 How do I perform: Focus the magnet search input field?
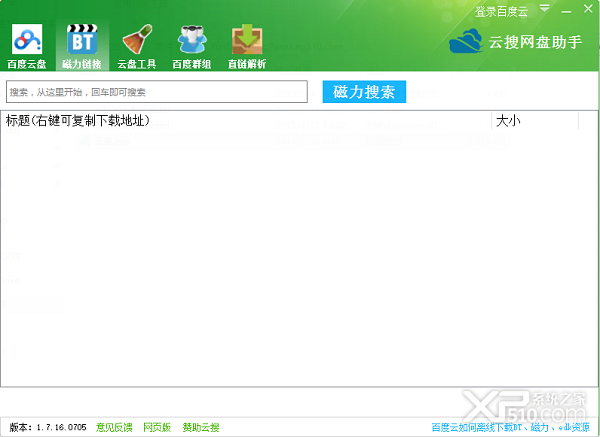pyautogui.click(x=157, y=92)
